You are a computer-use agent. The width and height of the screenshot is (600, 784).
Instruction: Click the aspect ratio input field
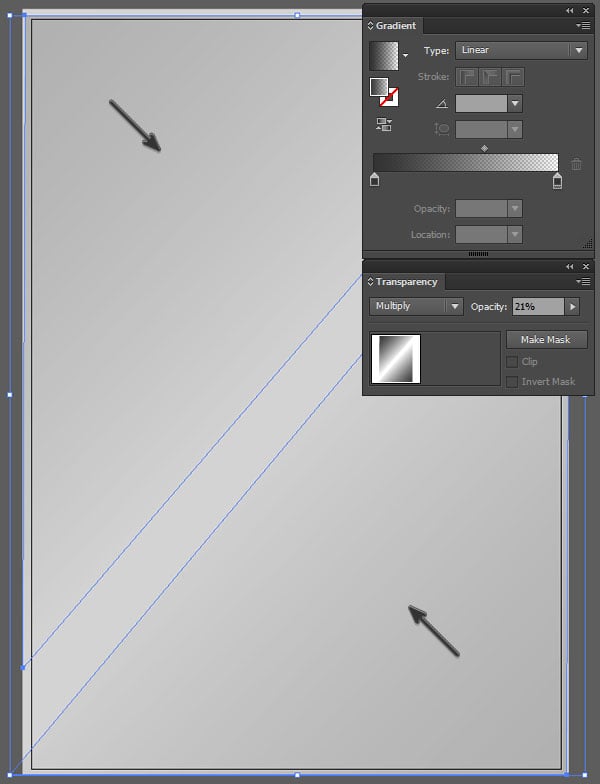(x=481, y=130)
